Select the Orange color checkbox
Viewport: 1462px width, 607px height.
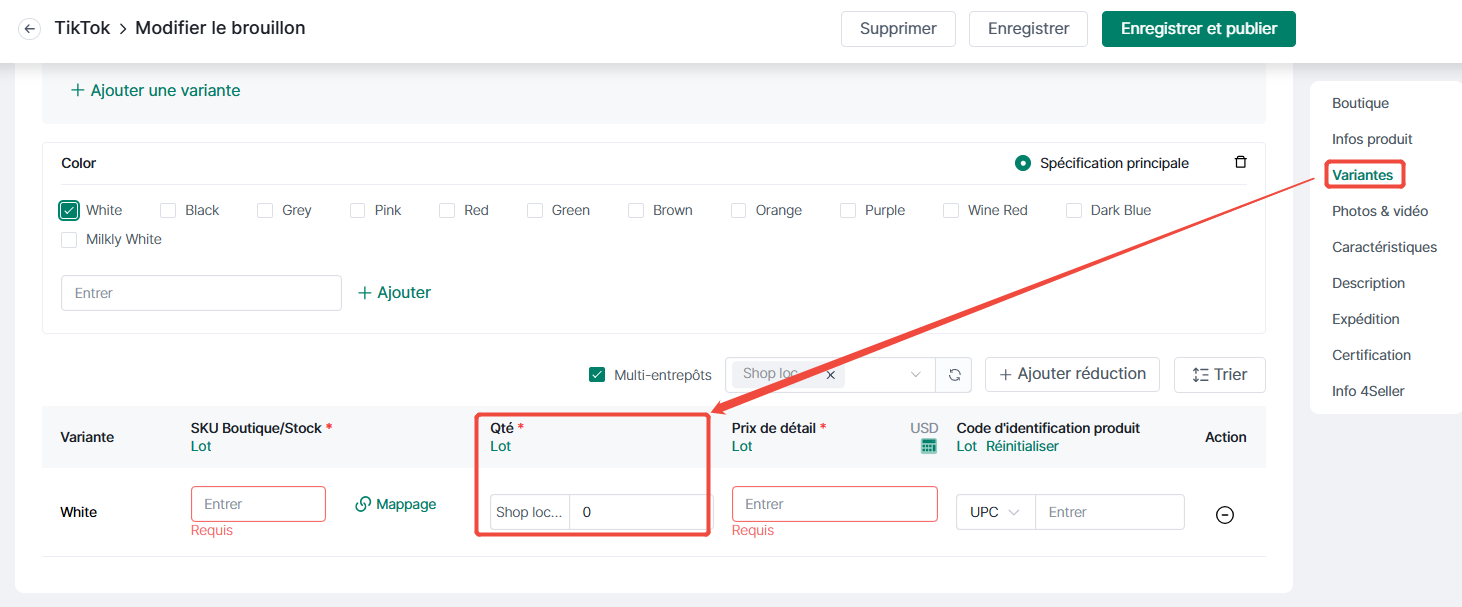(739, 210)
